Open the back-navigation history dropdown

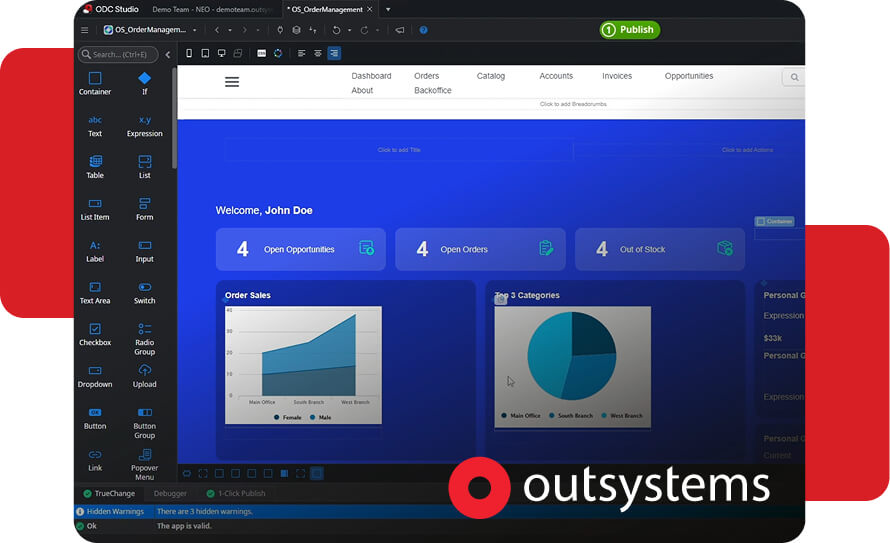(230, 30)
